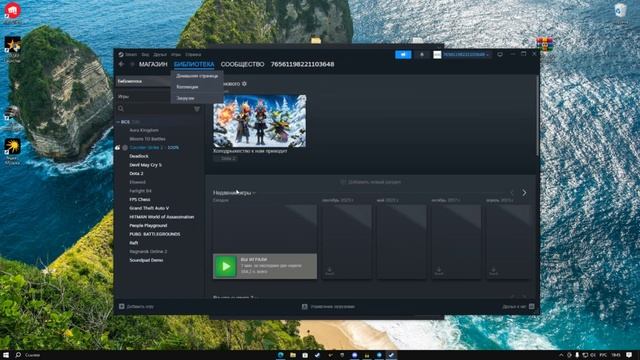Select Devil May Cry 5 in the list
The image size is (640, 360).
tap(145, 165)
